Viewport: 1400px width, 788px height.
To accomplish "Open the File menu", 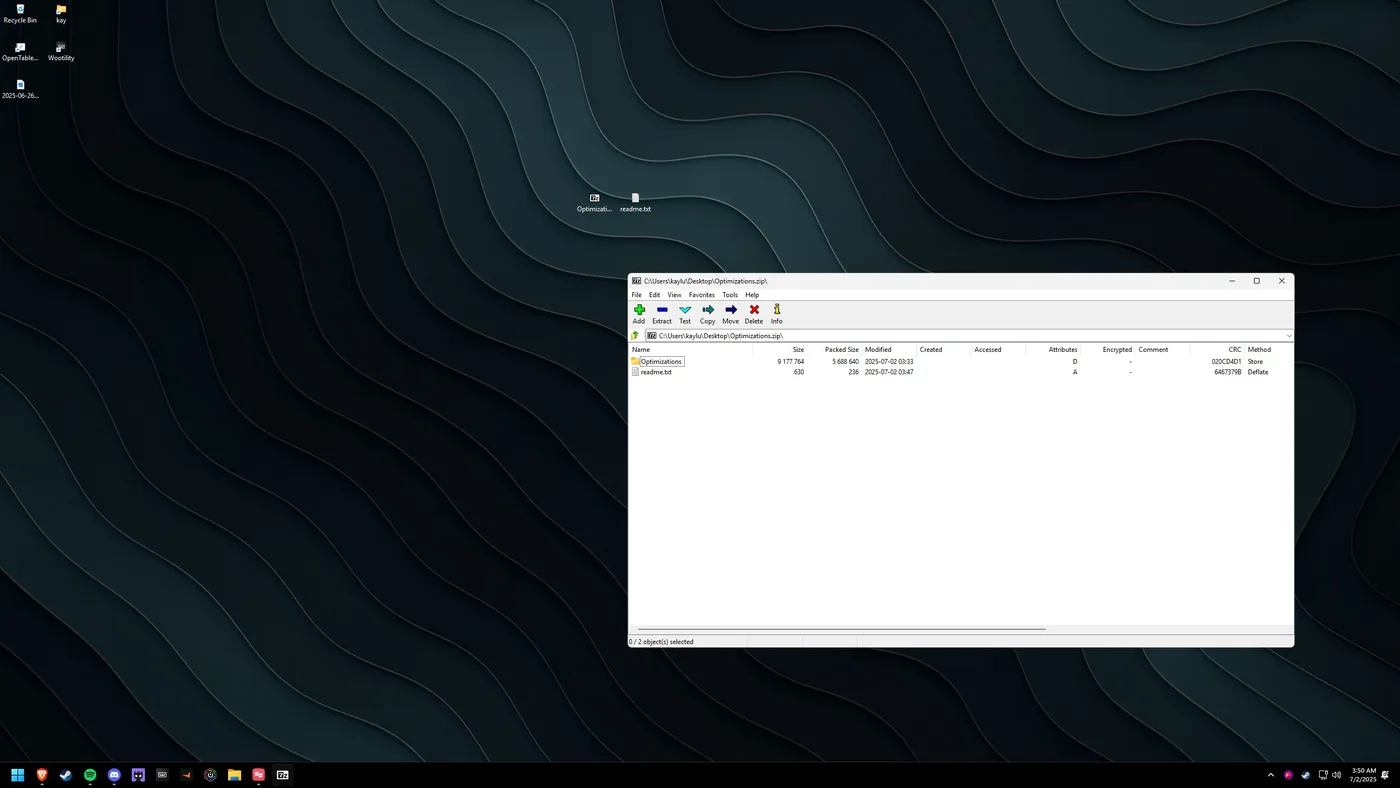I will pos(637,295).
